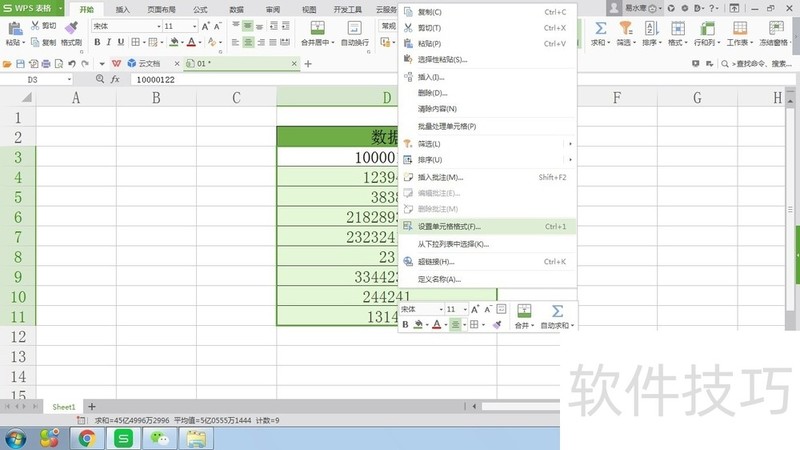This screenshot has width=800, height=450.
Task: Toggle center alignment in mini toolbar
Action: pyautogui.click(x=455, y=324)
